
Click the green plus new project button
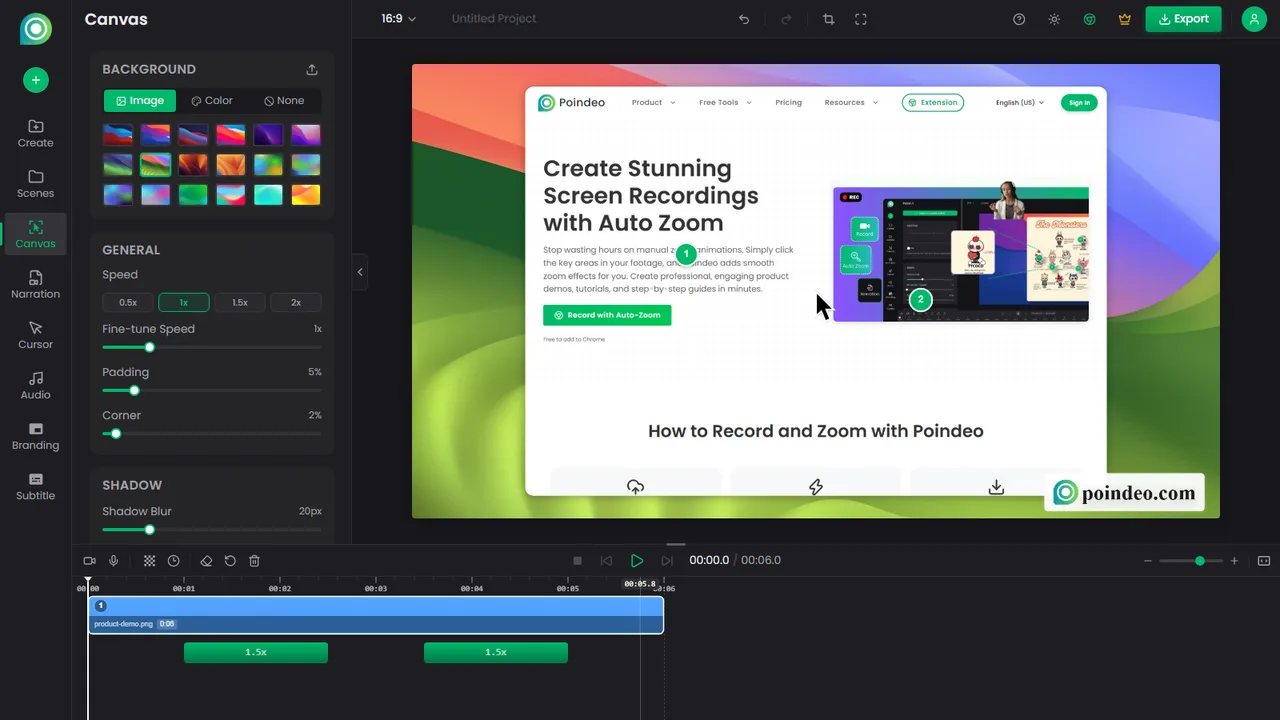(35, 80)
